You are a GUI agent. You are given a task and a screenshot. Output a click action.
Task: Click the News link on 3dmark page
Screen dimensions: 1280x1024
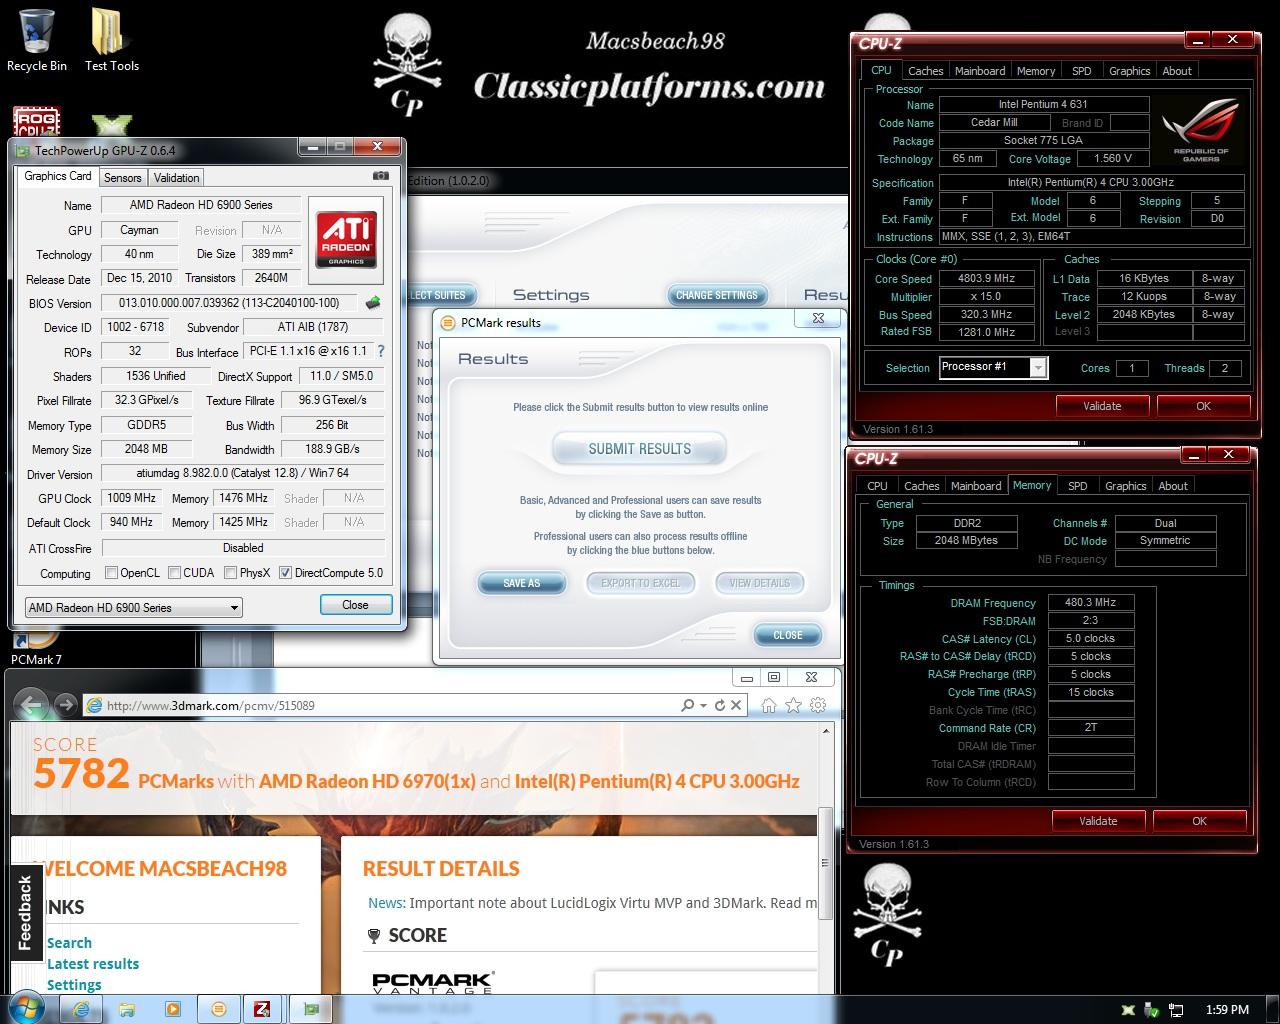click(386, 903)
